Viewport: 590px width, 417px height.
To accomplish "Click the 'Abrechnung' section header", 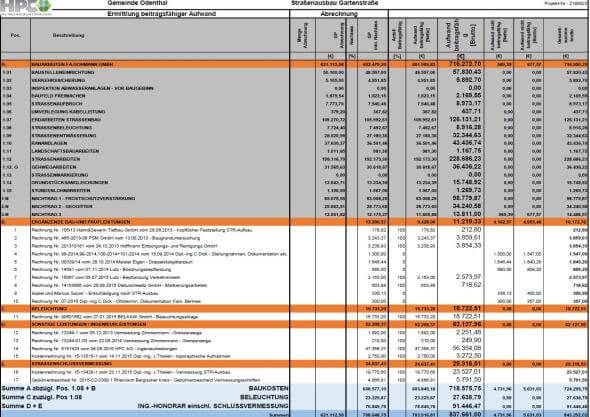I will coord(339,14).
